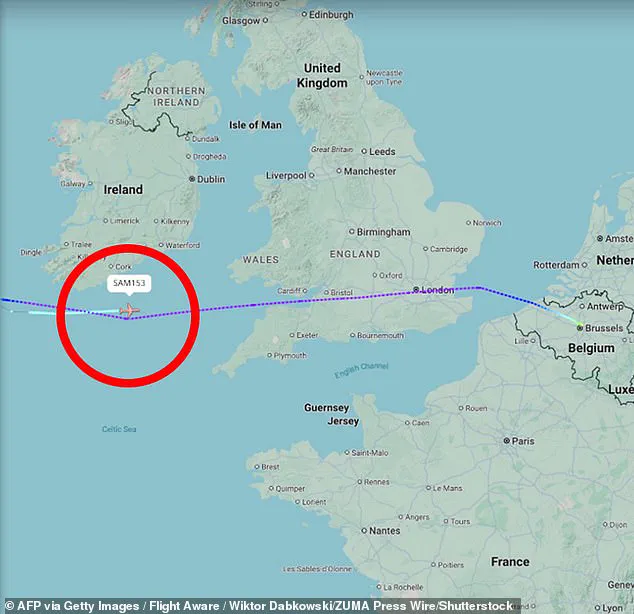
Task: Select the Dublin city marker
Action: pos(192,179)
